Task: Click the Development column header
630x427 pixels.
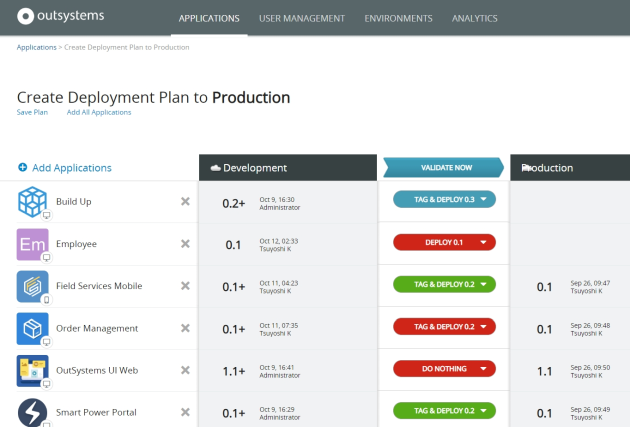Action: (x=288, y=168)
